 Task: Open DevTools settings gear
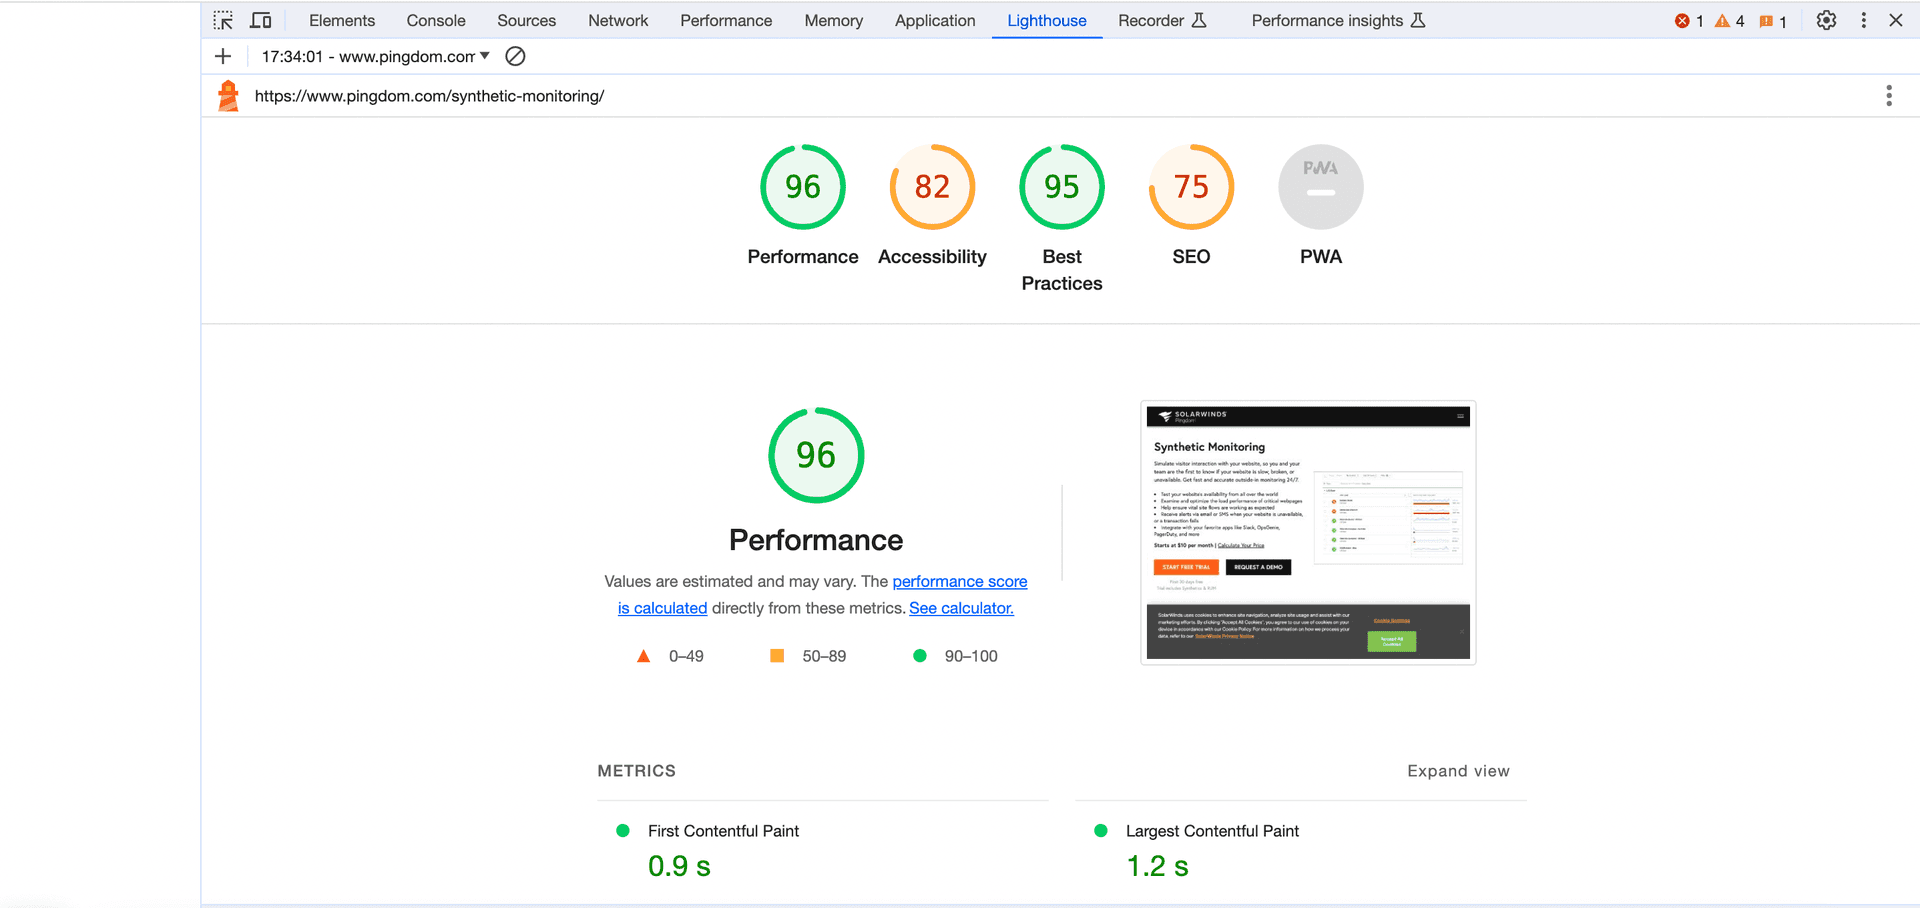click(1826, 20)
